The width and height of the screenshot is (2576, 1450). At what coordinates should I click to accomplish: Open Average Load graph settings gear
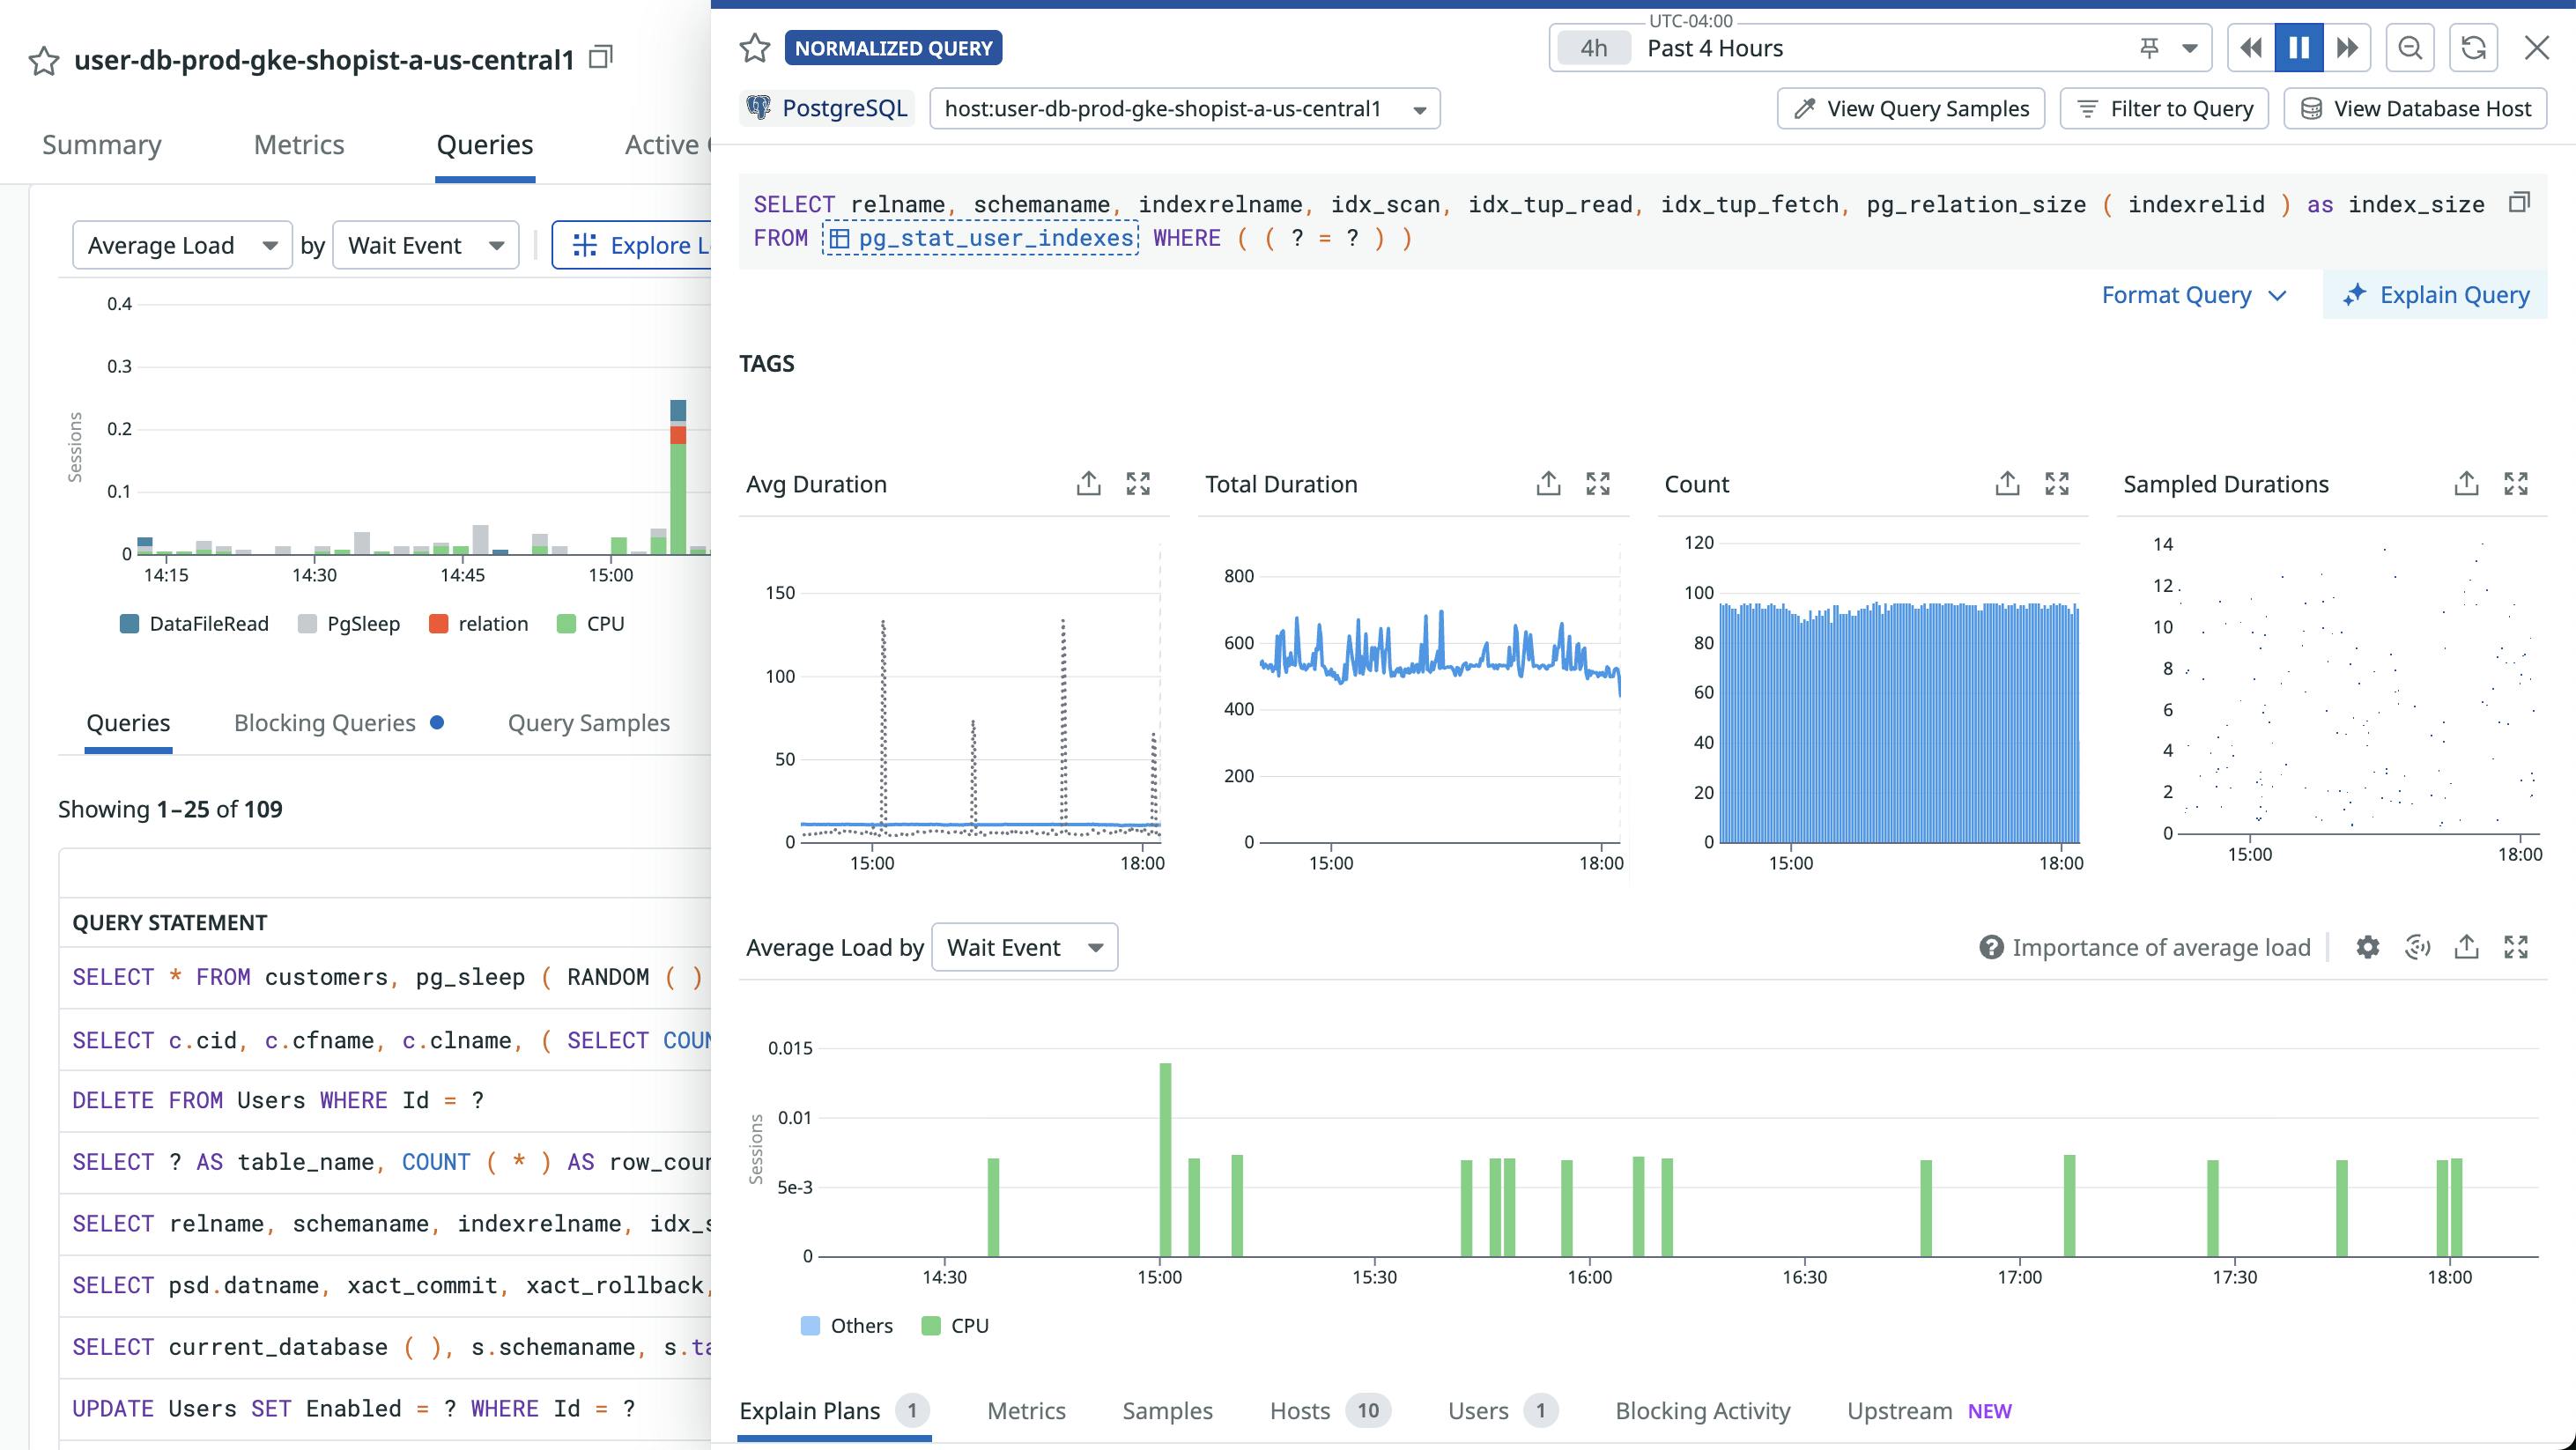(x=2367, y=947)
